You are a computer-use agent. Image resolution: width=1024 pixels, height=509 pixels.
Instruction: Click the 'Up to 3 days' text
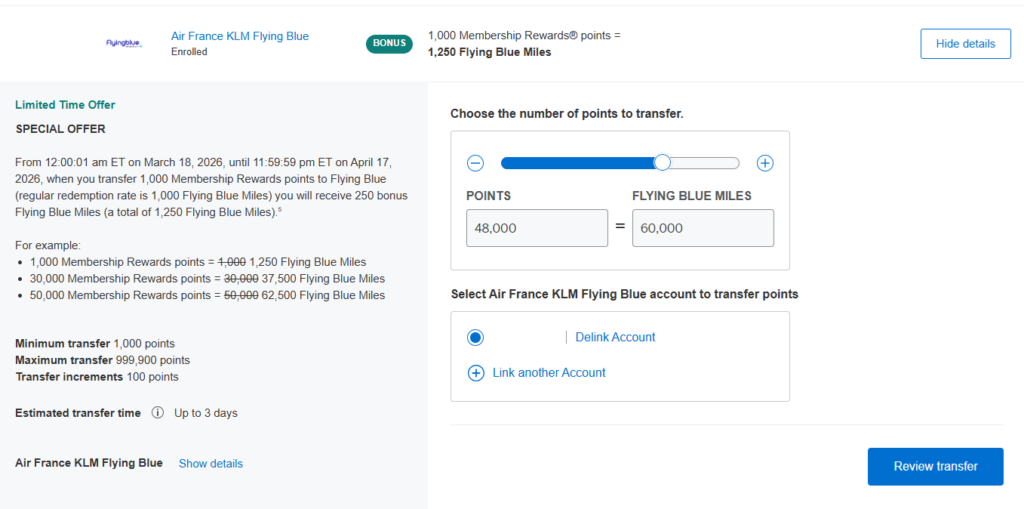coord(206,413)
